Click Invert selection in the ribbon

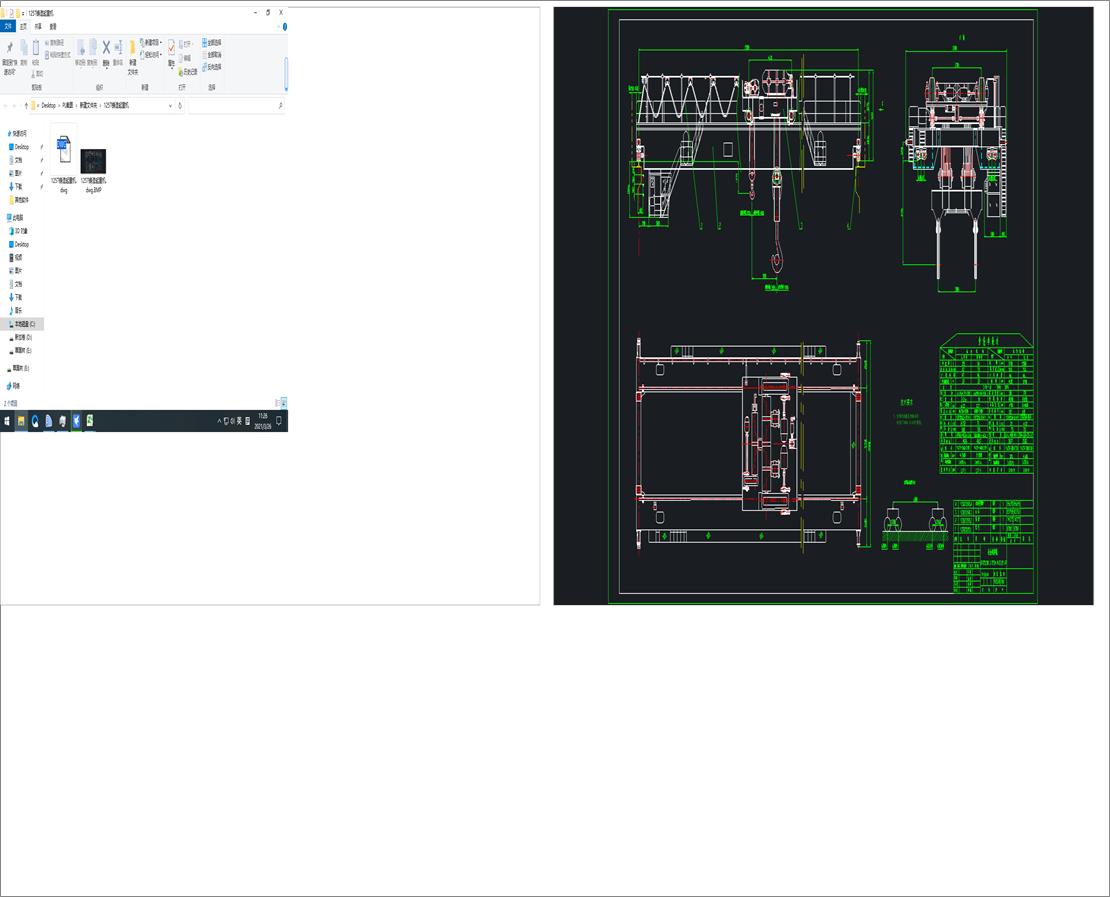[212, 67]
